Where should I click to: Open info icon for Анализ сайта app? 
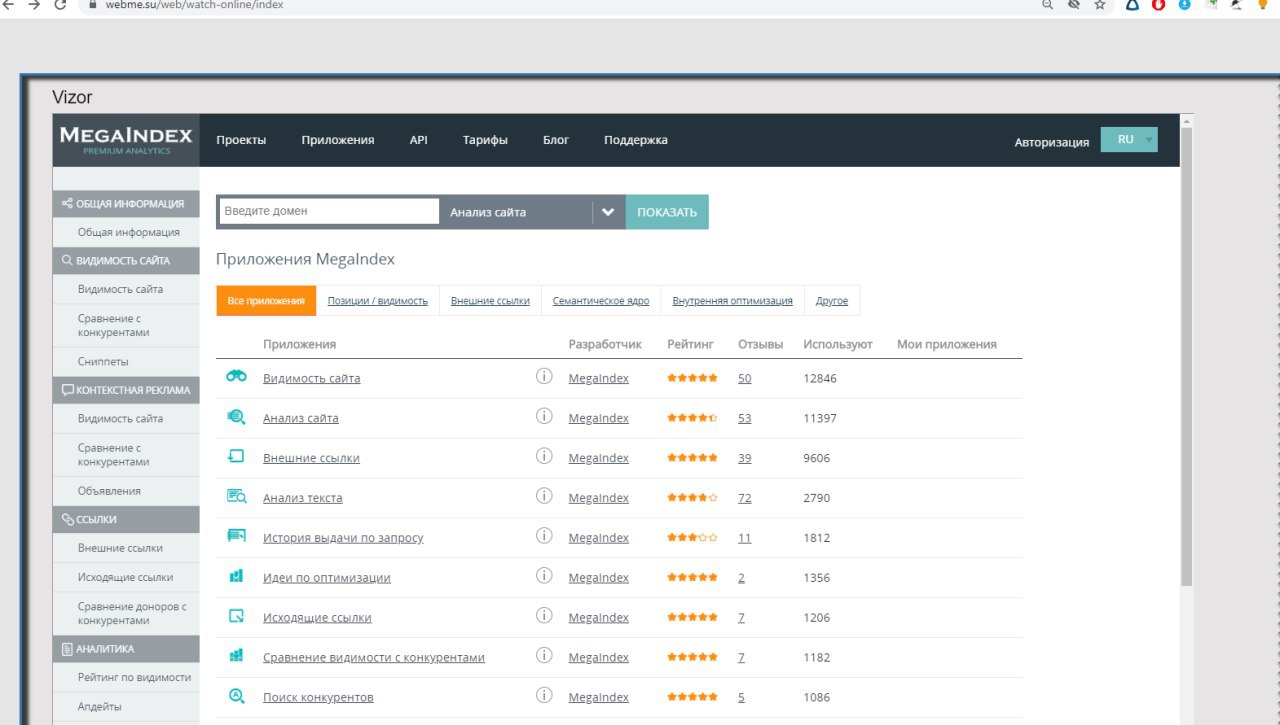tap(544, 416)
